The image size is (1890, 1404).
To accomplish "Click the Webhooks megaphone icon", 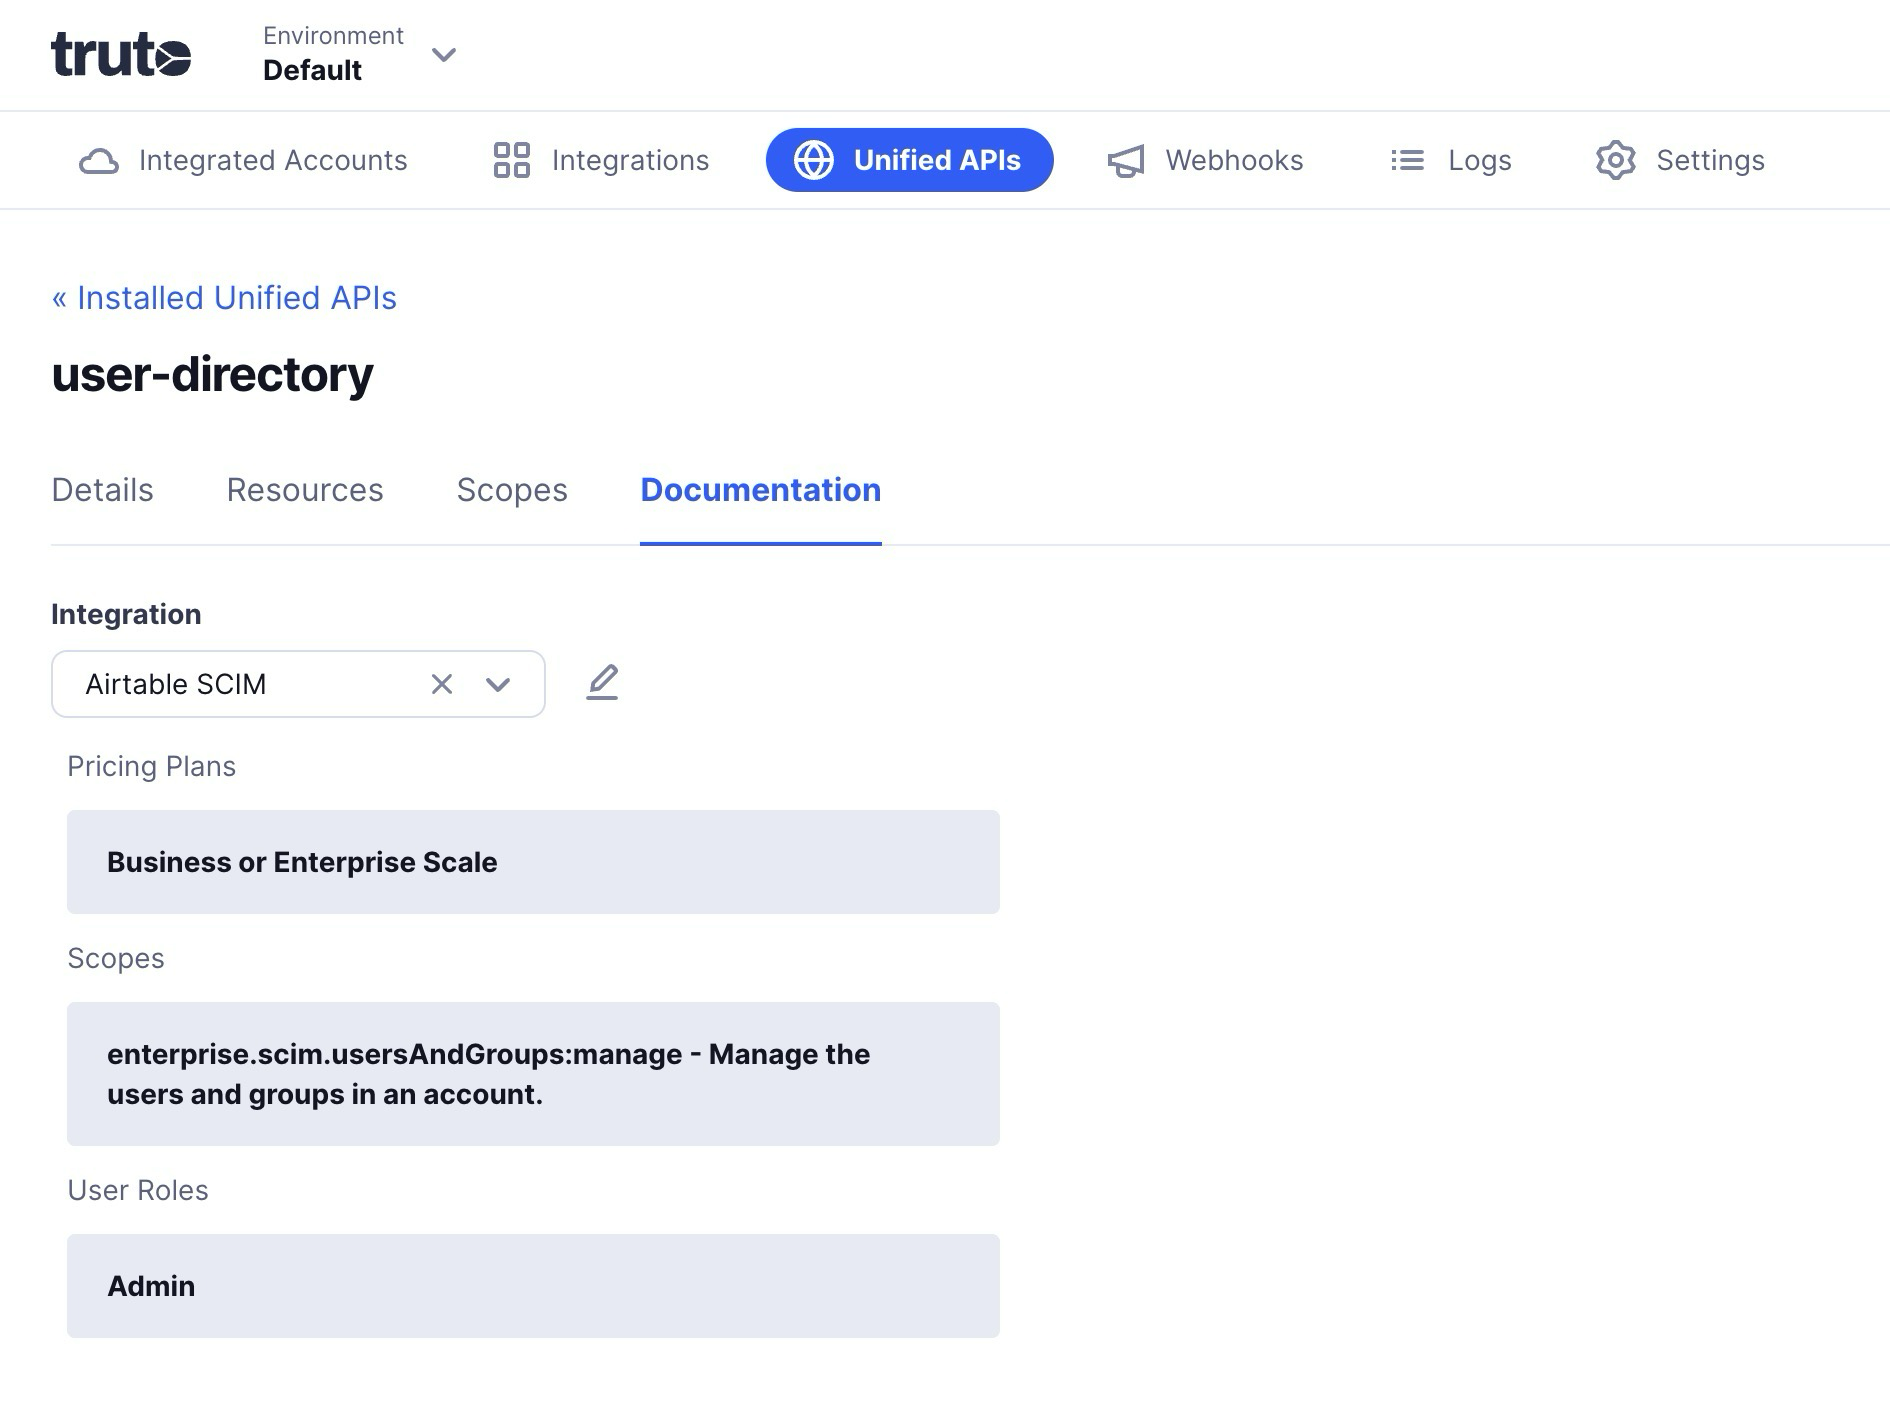I will 1126,161.
